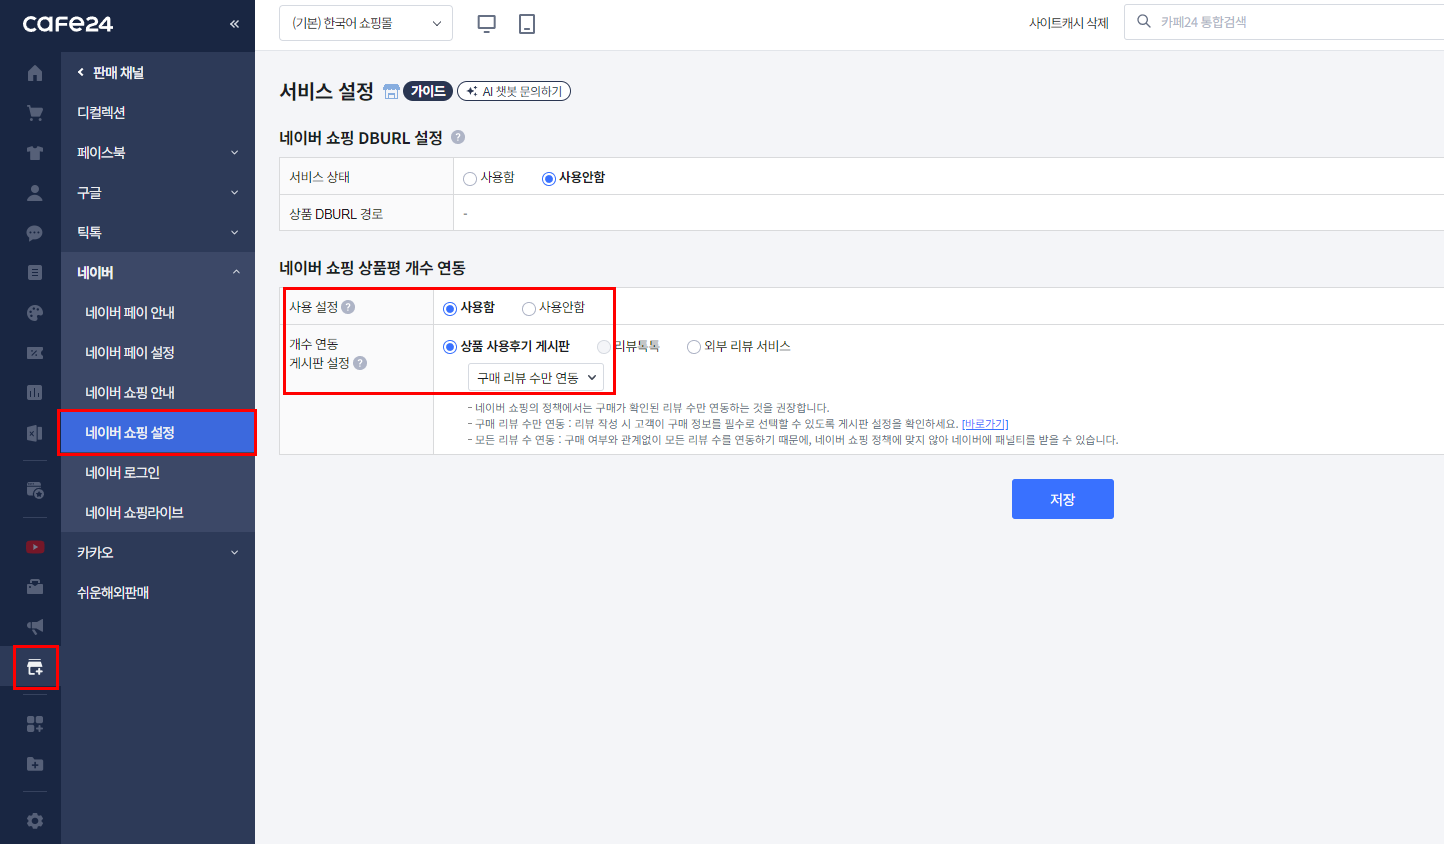
Task: Open 네이버 쇼핑 설정 menu item
Action: [x=158, y=433]
